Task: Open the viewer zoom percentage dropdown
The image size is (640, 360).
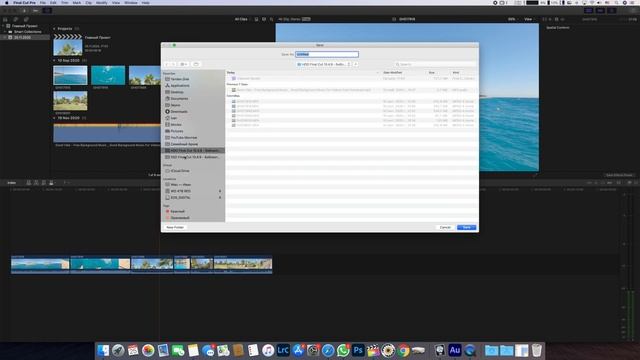Action: [x=512, y=19]
